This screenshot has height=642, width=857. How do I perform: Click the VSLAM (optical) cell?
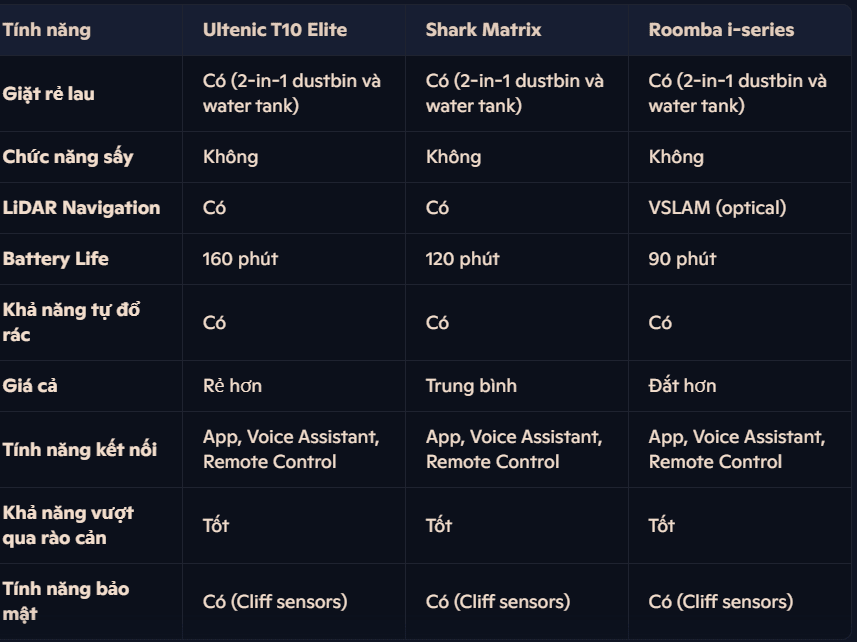pos(717,208)
